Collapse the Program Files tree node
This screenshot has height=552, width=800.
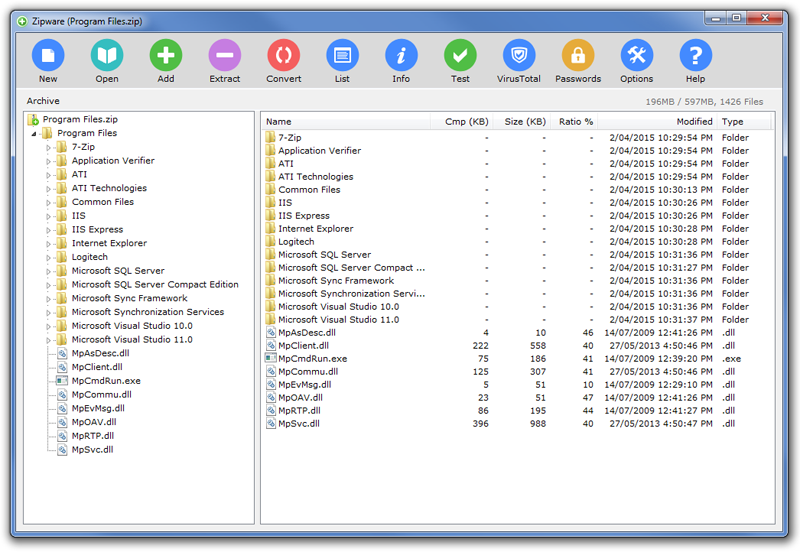coord(34,134)
